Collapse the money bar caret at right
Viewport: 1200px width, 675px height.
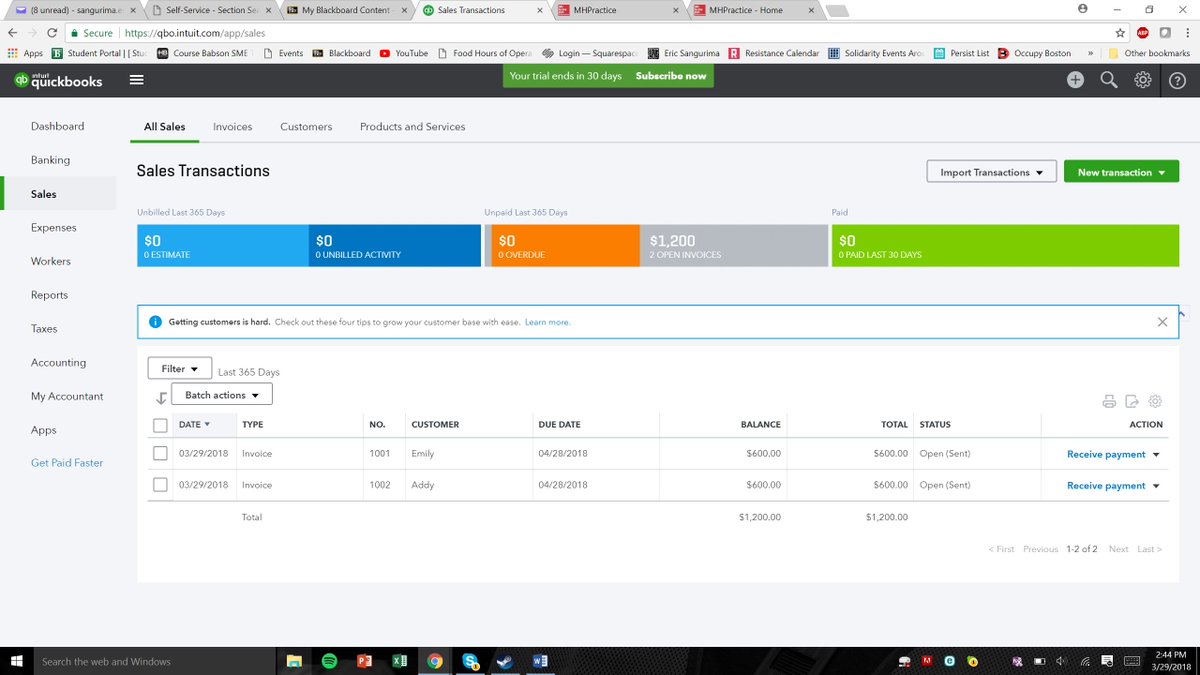[x=1181, y=314]
